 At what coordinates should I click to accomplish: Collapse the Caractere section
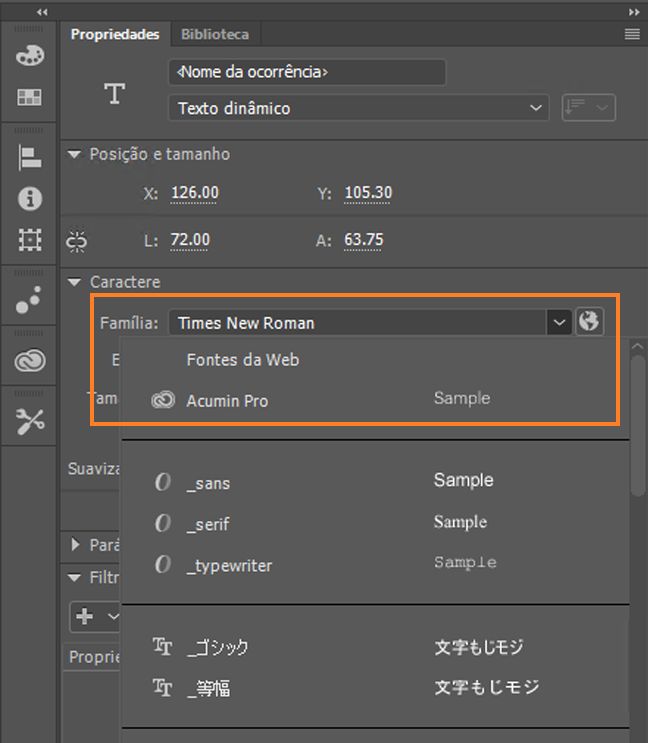[74, 282]
